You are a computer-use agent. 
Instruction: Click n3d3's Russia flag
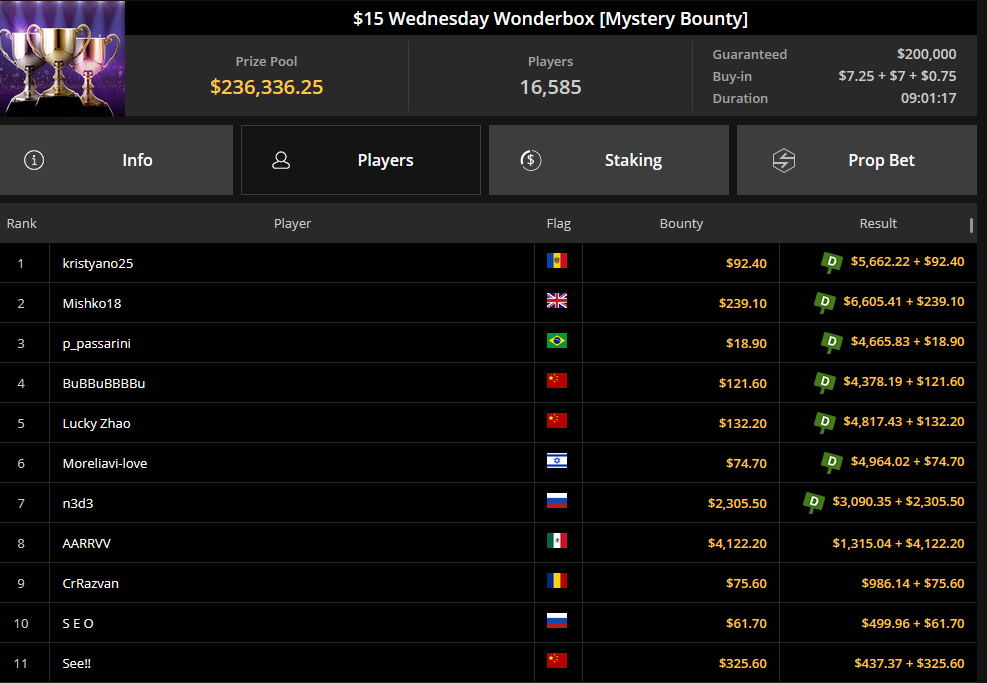[556, 500]
